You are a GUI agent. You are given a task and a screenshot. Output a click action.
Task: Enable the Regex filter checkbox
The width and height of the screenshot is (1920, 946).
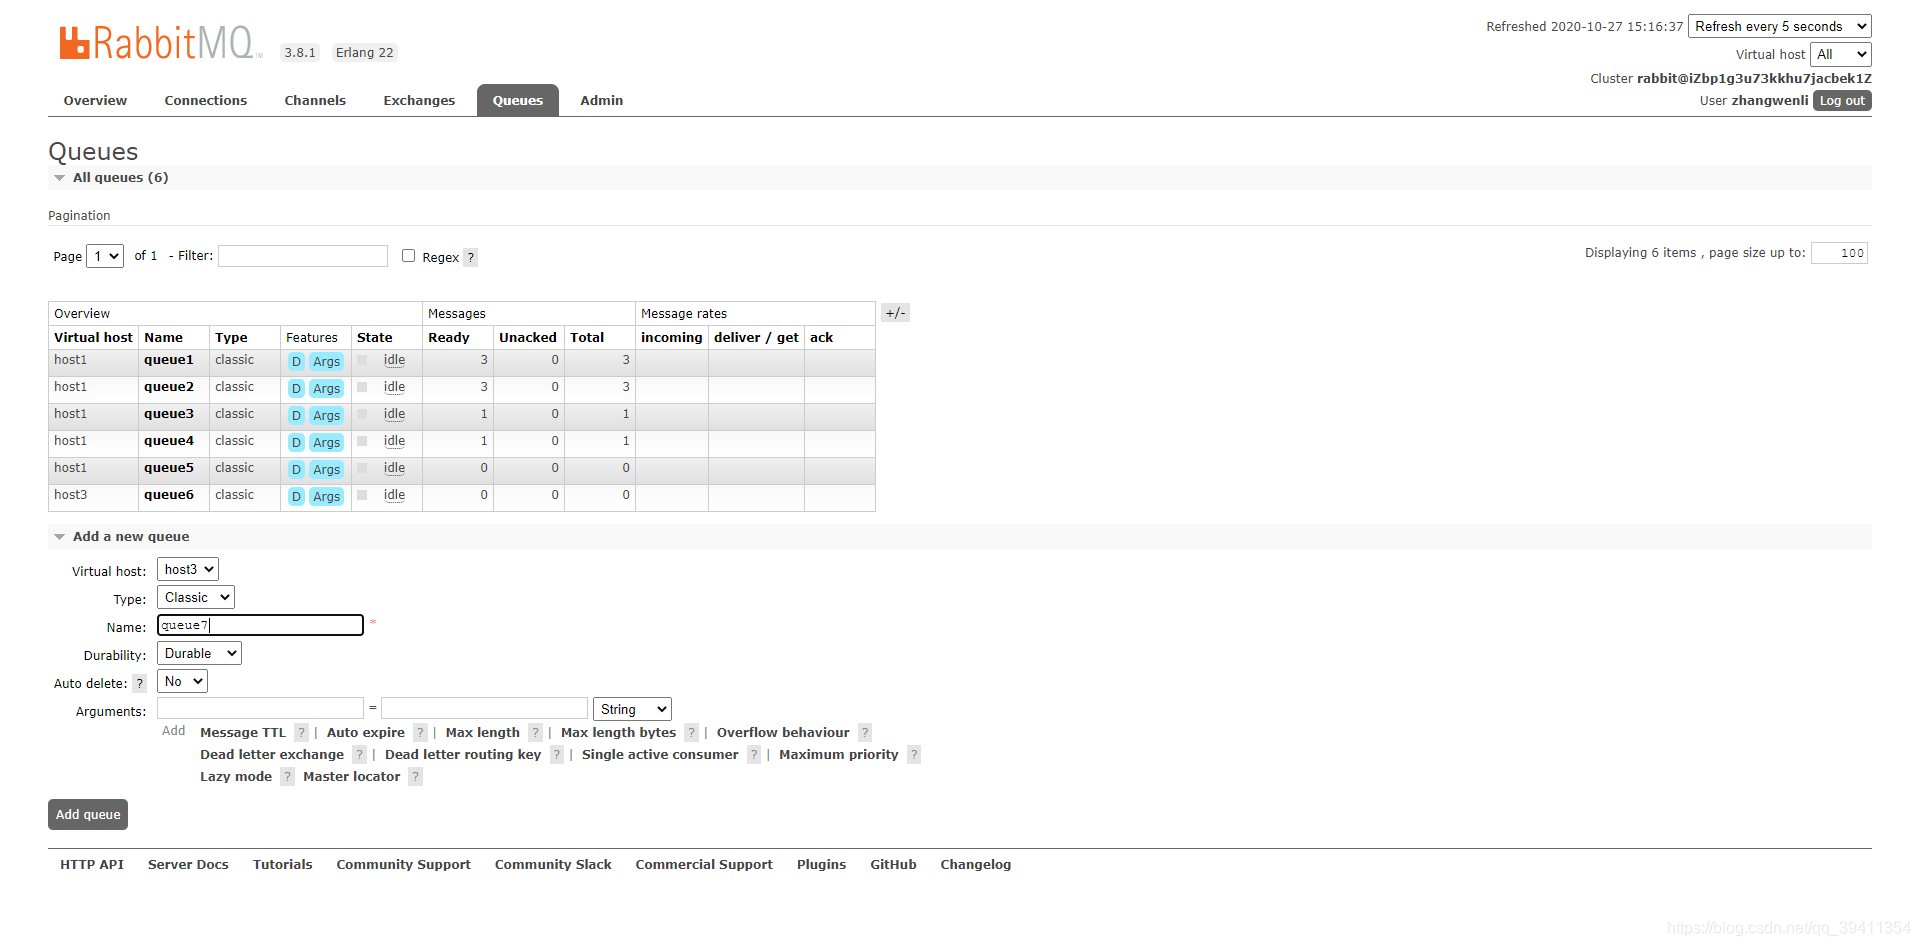point(408,256)
